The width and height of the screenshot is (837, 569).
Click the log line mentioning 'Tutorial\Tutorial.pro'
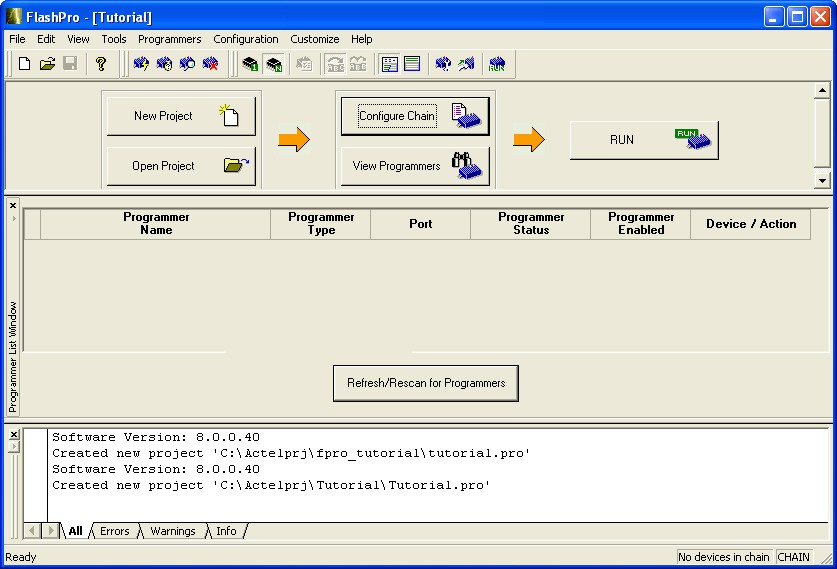coord(271,485)
